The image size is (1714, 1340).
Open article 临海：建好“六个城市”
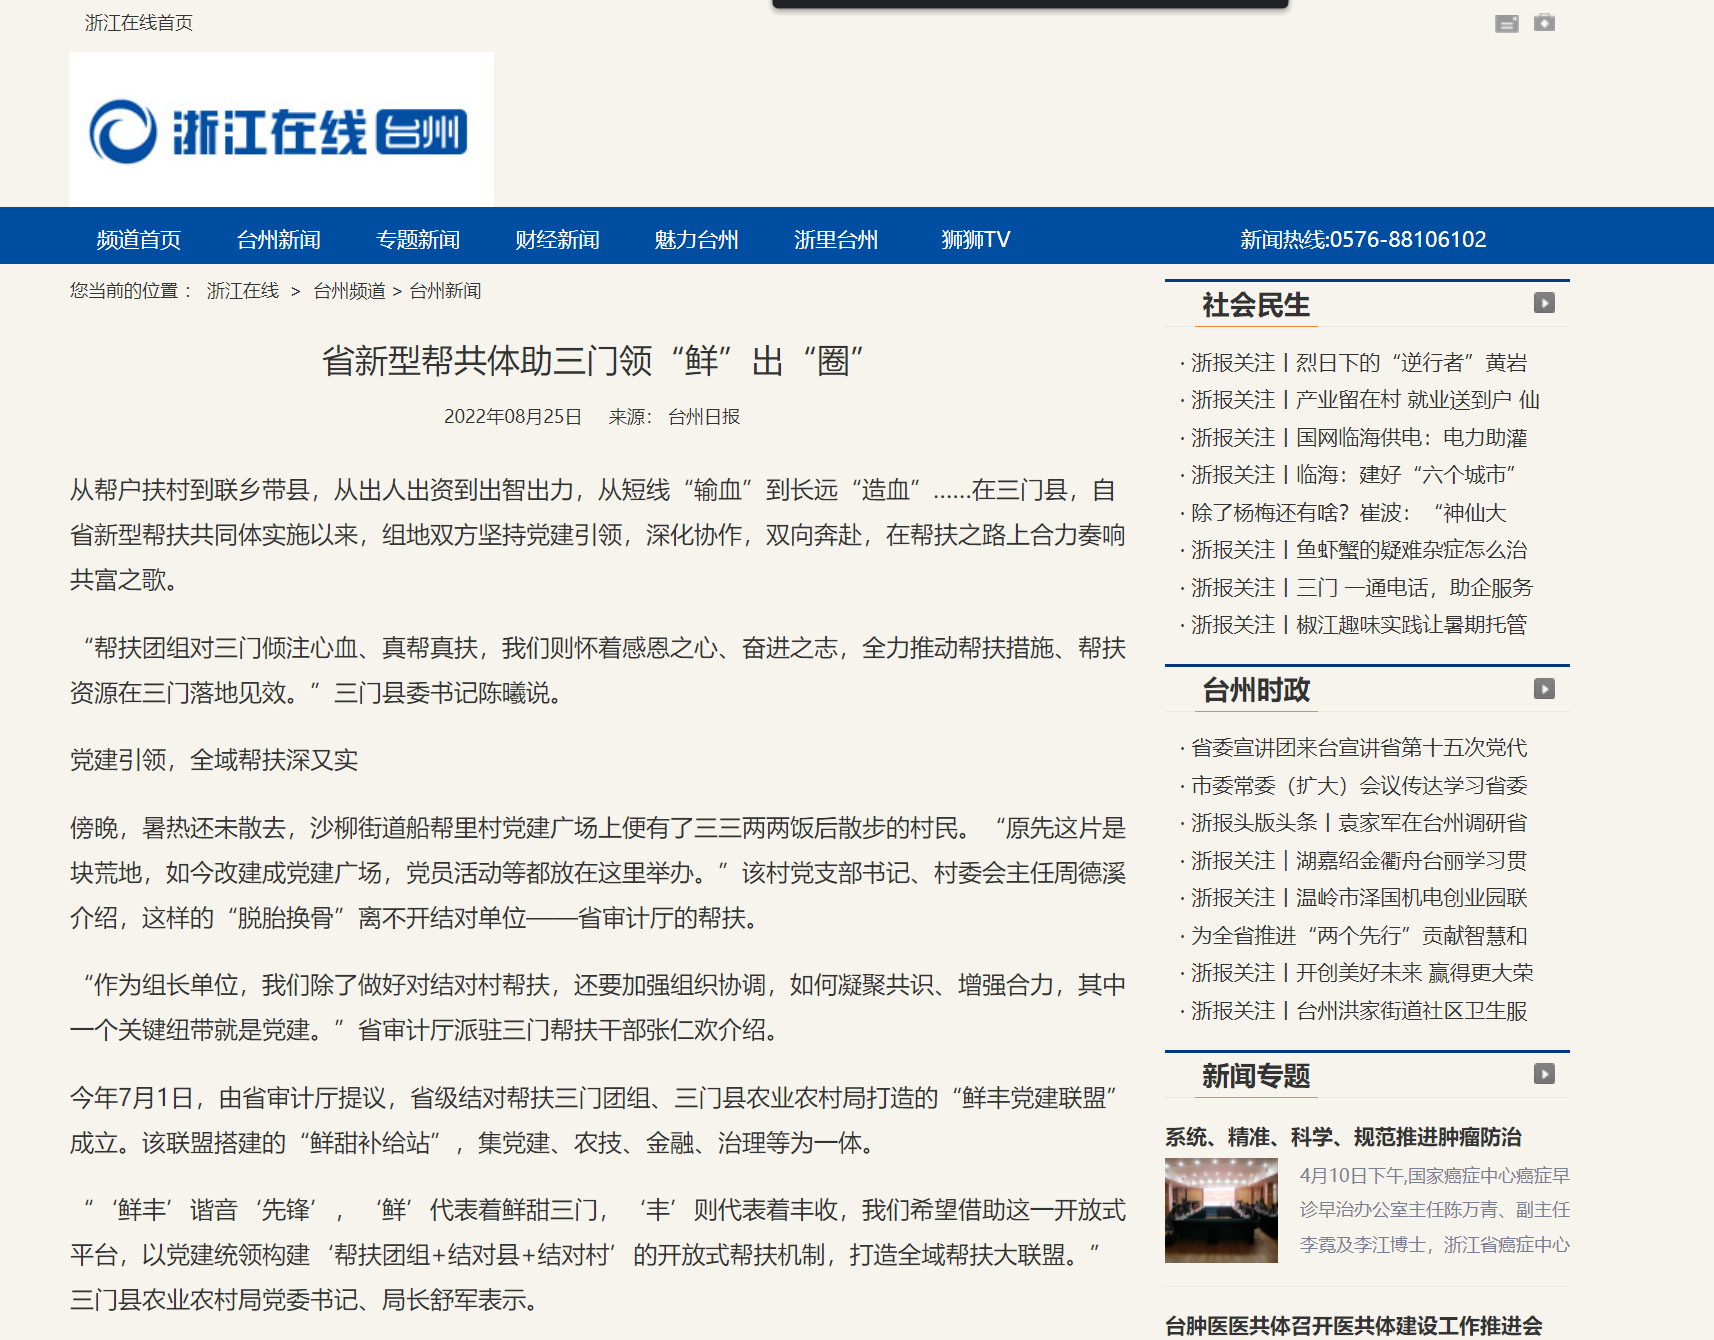pos(1353,475)
